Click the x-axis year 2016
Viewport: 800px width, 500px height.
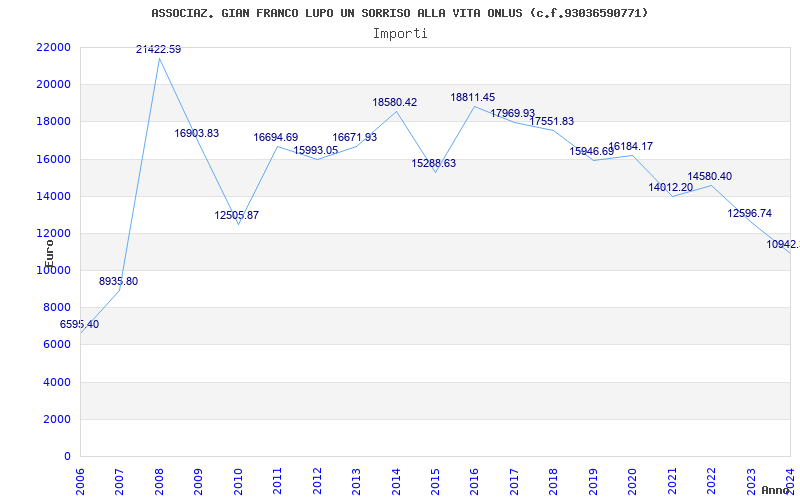[475, 480]
